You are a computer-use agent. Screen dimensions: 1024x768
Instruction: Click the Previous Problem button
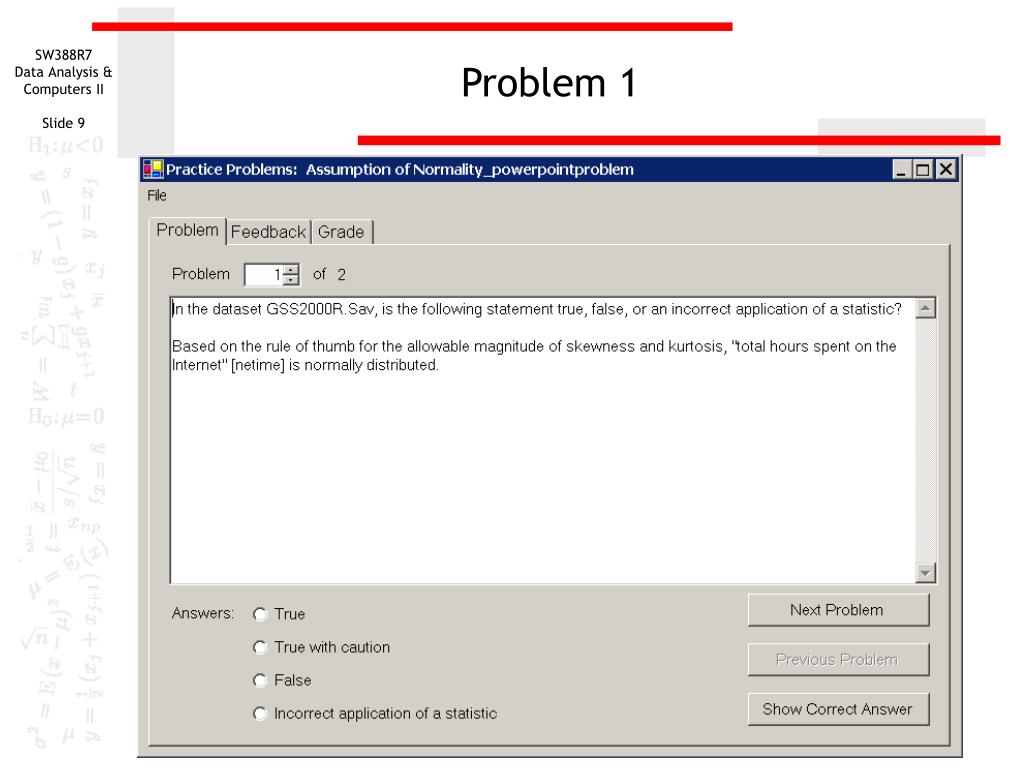click(x=839, y=660)
